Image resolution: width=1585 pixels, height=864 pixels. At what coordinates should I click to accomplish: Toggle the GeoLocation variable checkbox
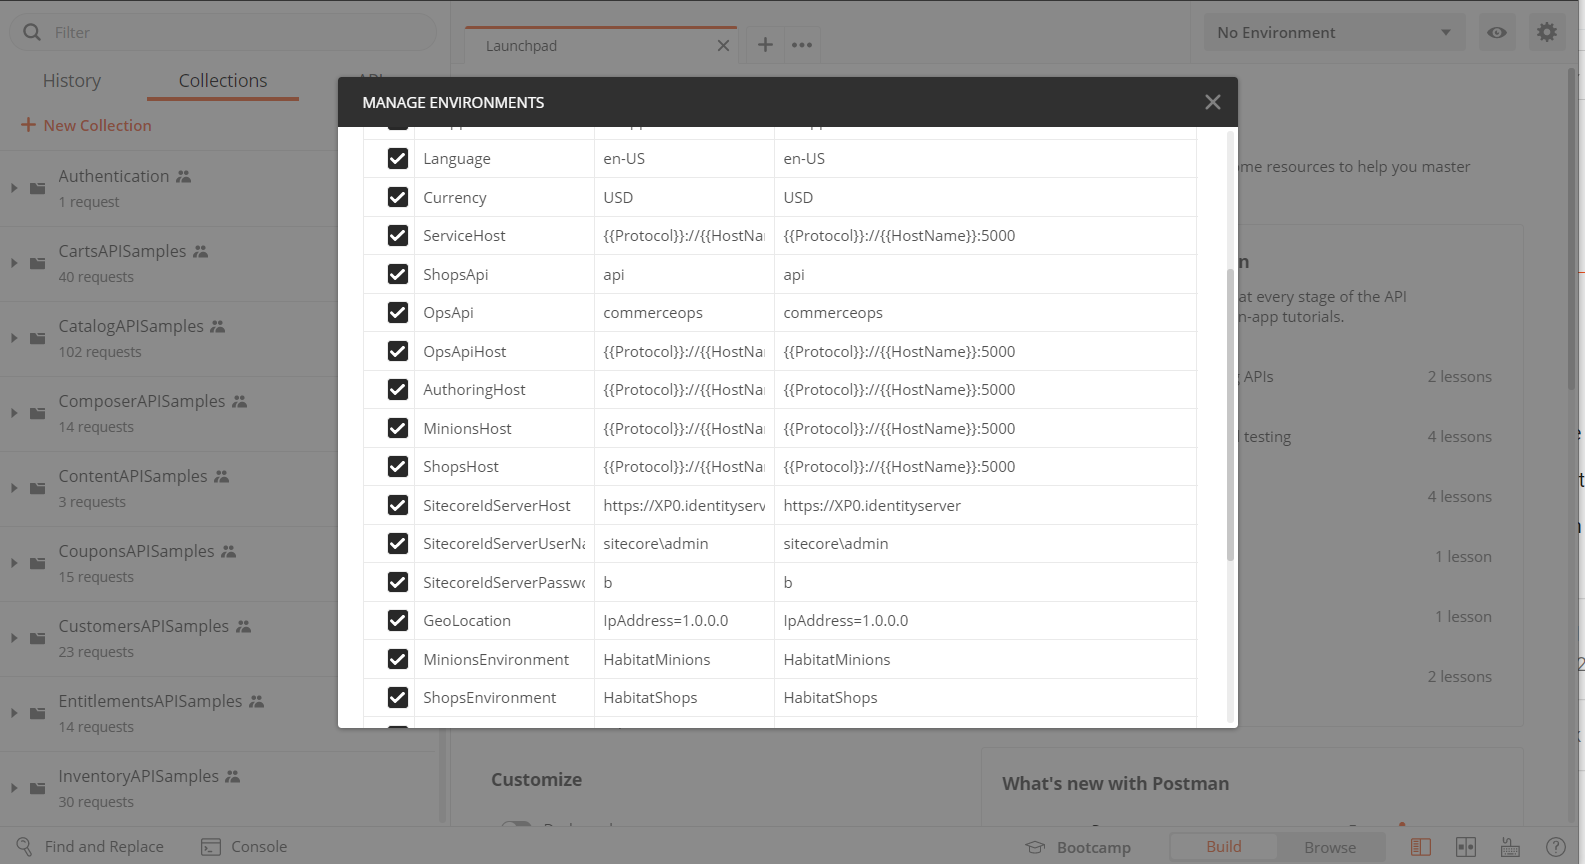tap(398, 620)
